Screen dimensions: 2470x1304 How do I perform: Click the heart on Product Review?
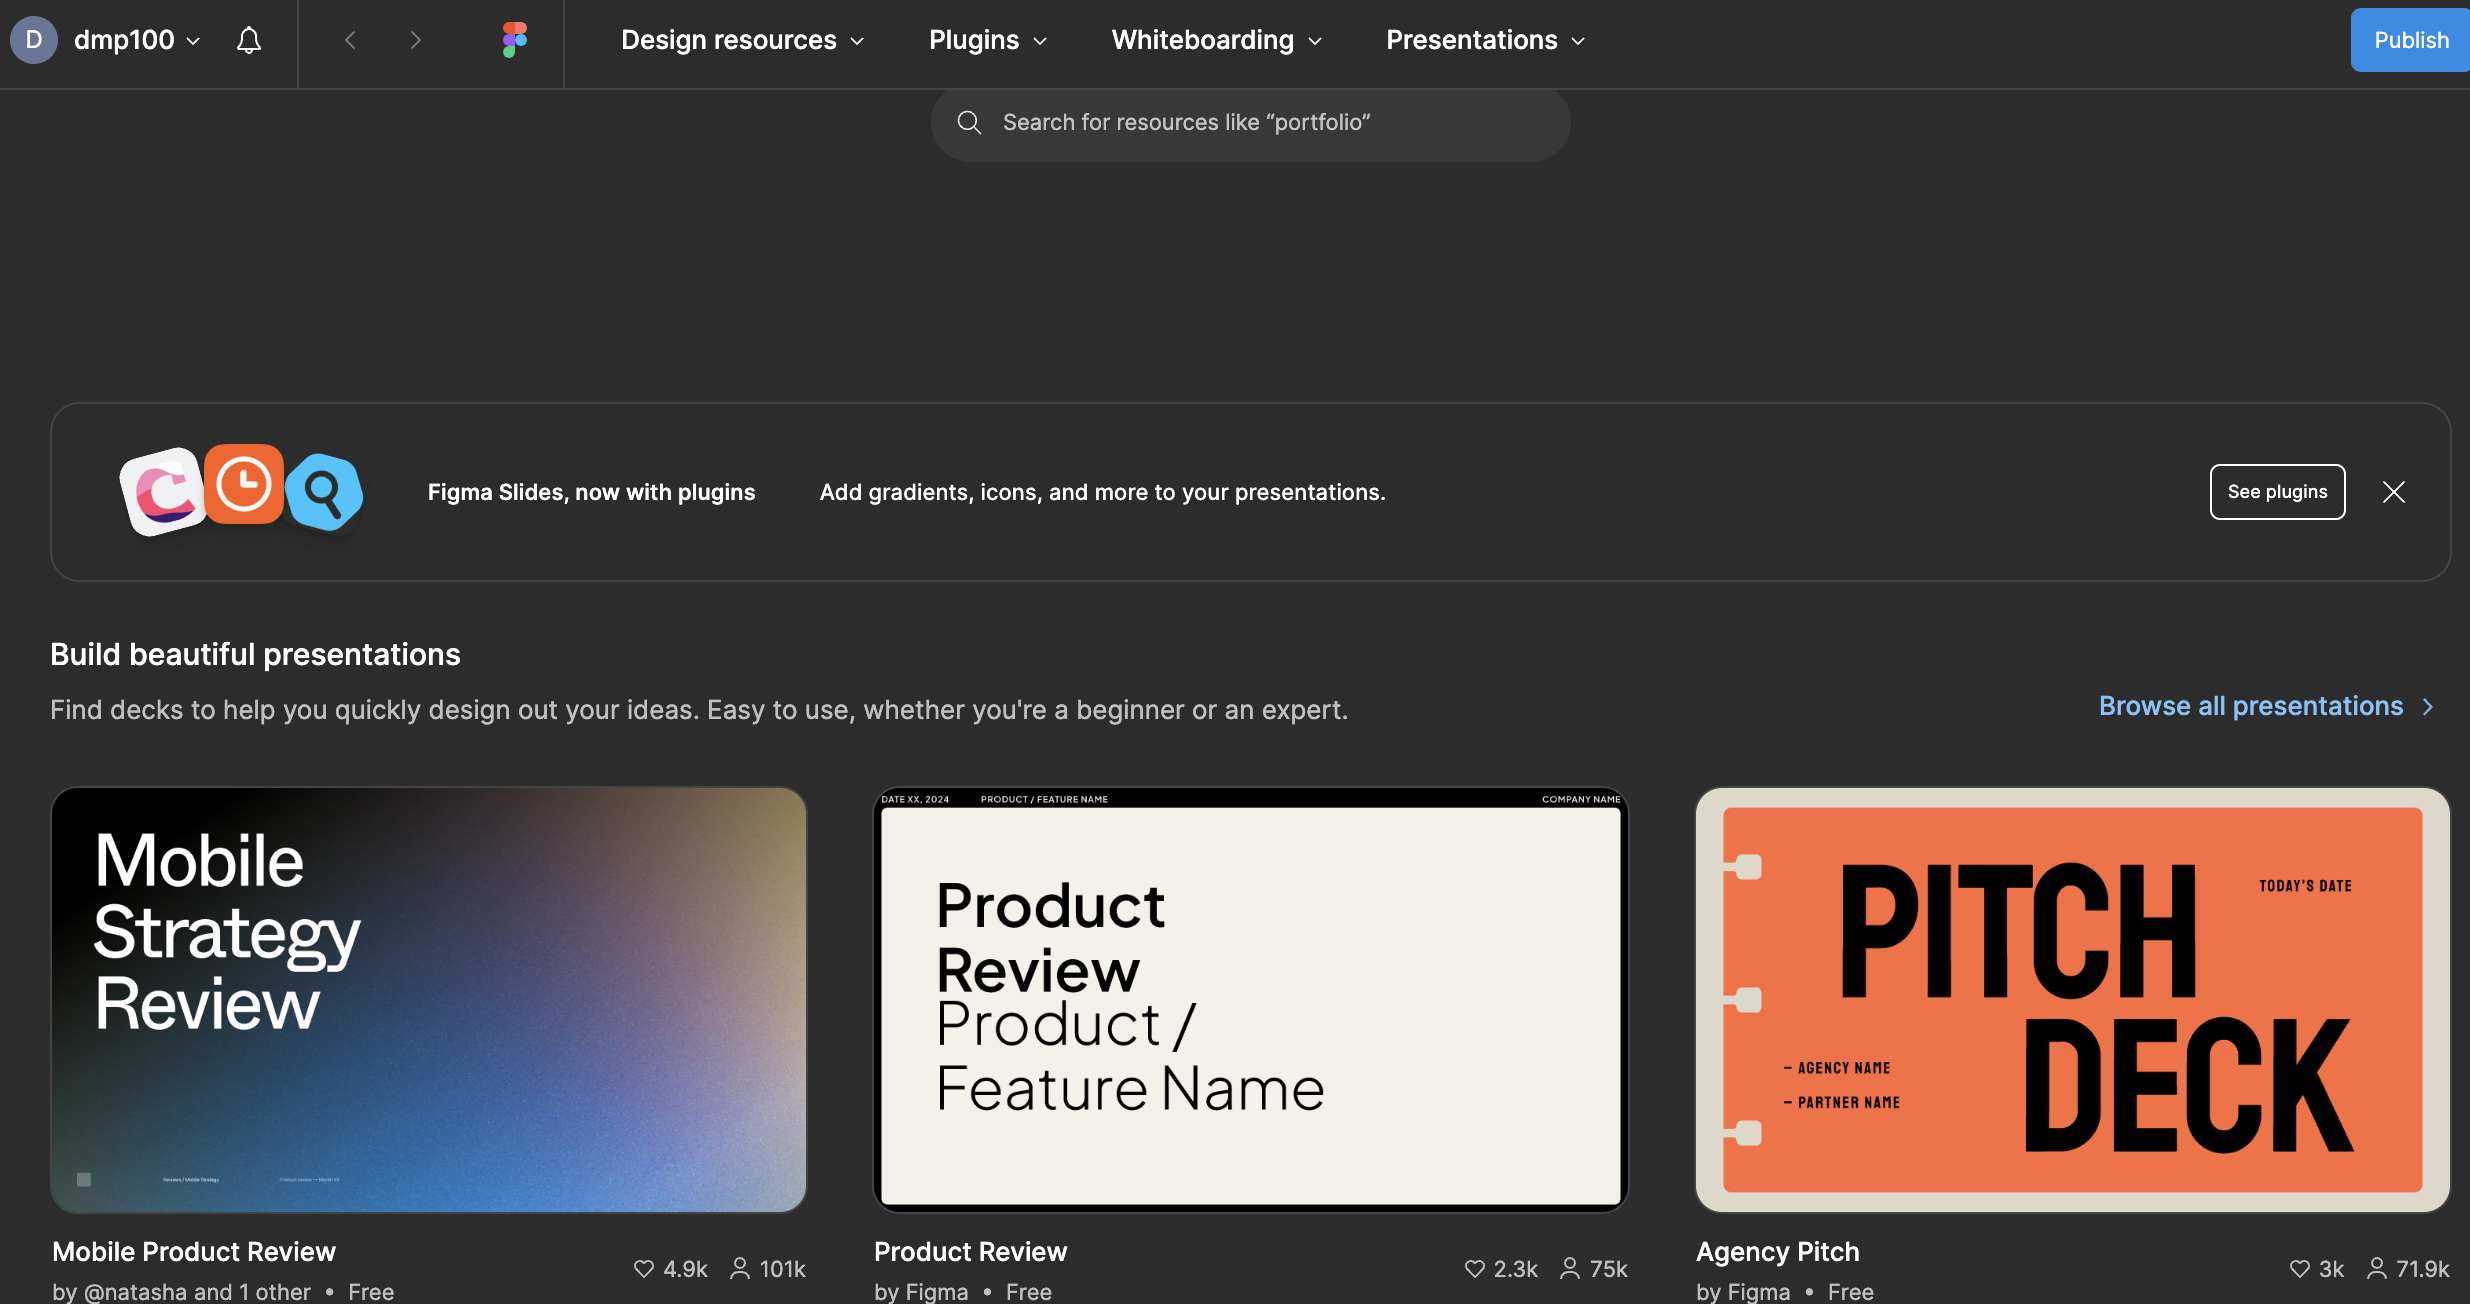[x=1474, y=1268]
